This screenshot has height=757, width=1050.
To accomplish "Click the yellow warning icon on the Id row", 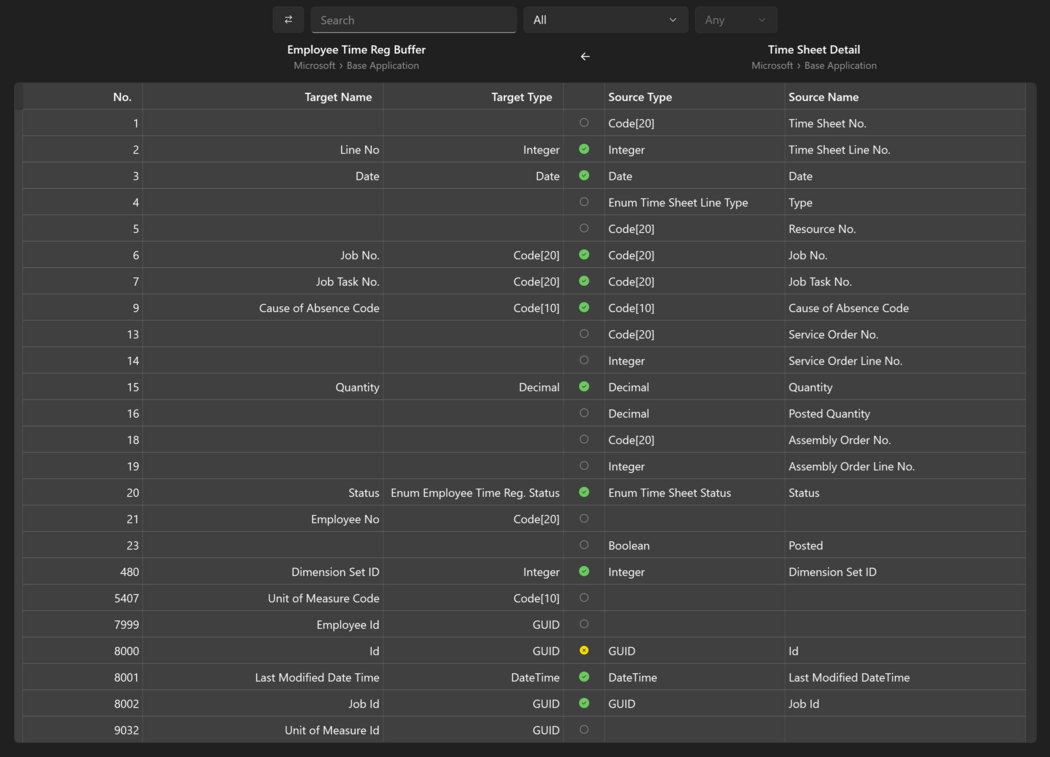I will coord(584,650).
